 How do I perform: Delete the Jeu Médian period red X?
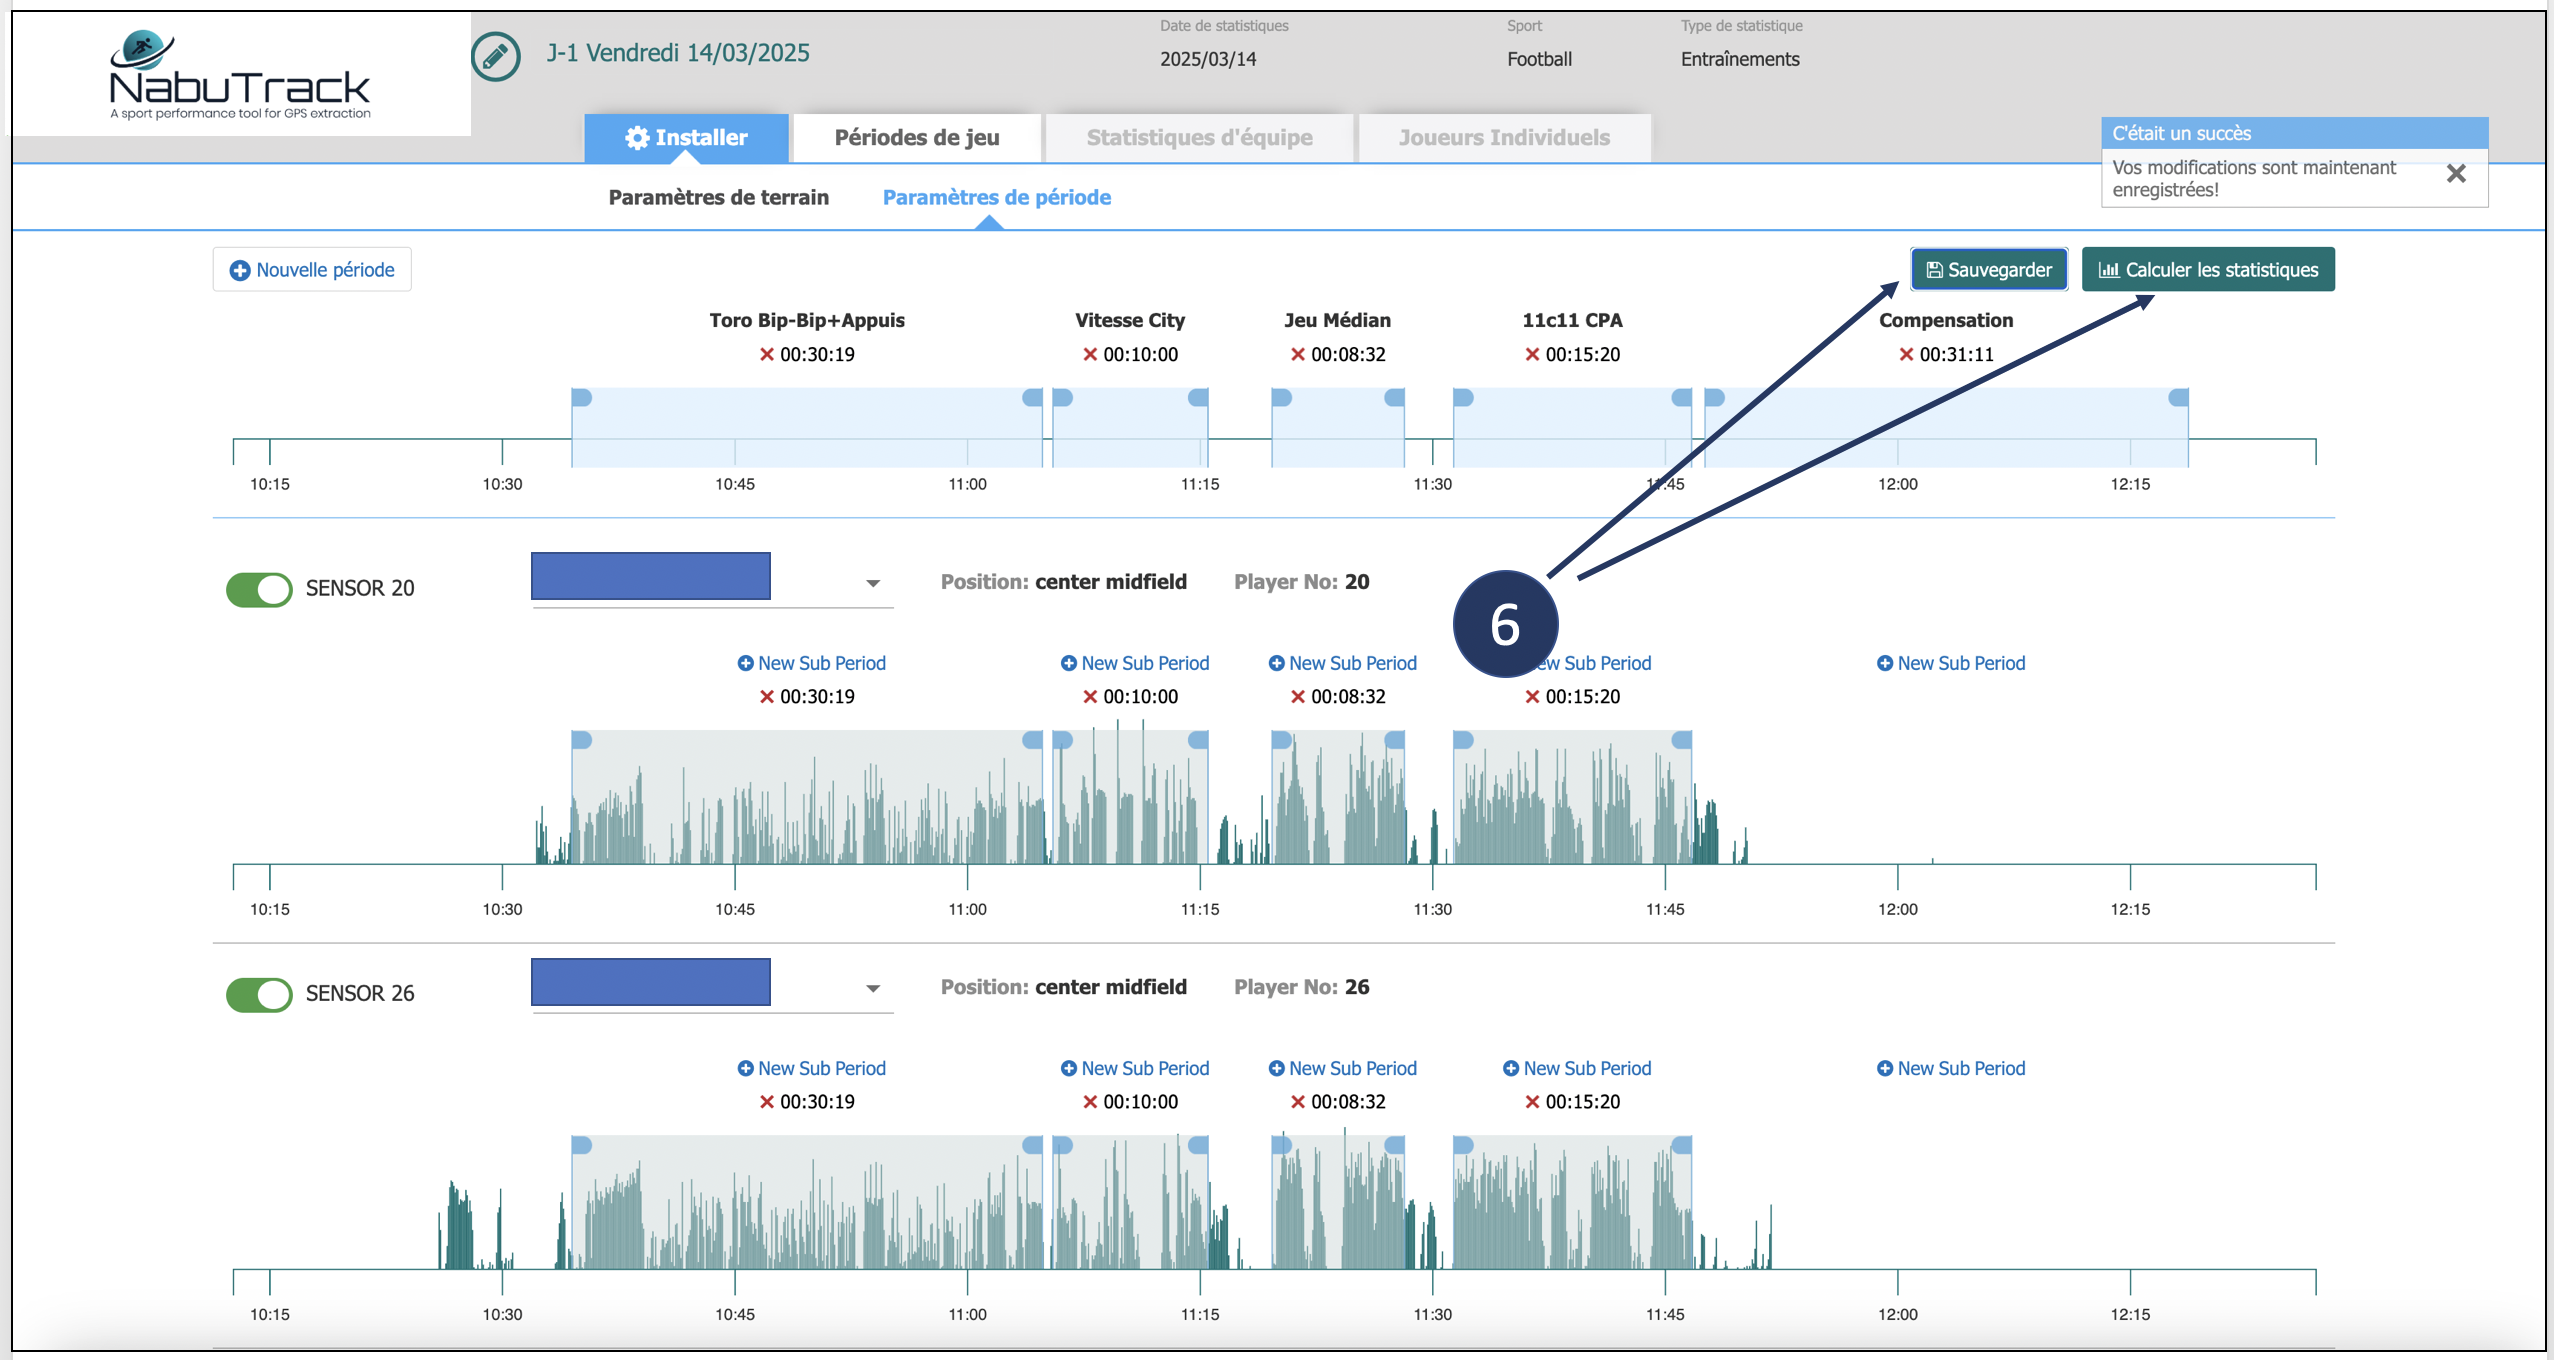tap(1298, 355)
